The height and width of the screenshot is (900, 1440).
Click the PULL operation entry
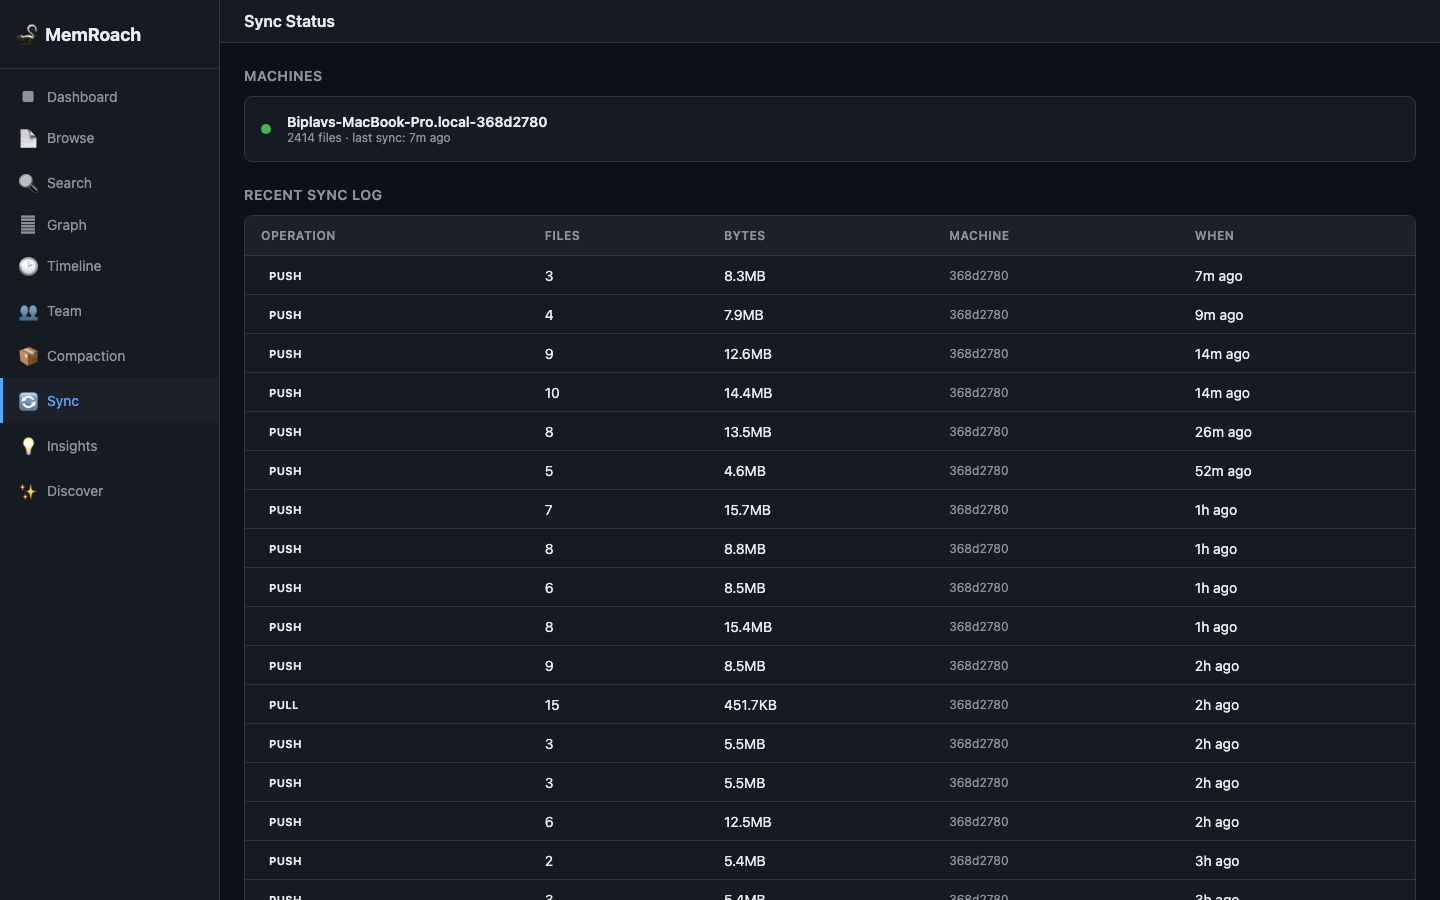point(283,705)
